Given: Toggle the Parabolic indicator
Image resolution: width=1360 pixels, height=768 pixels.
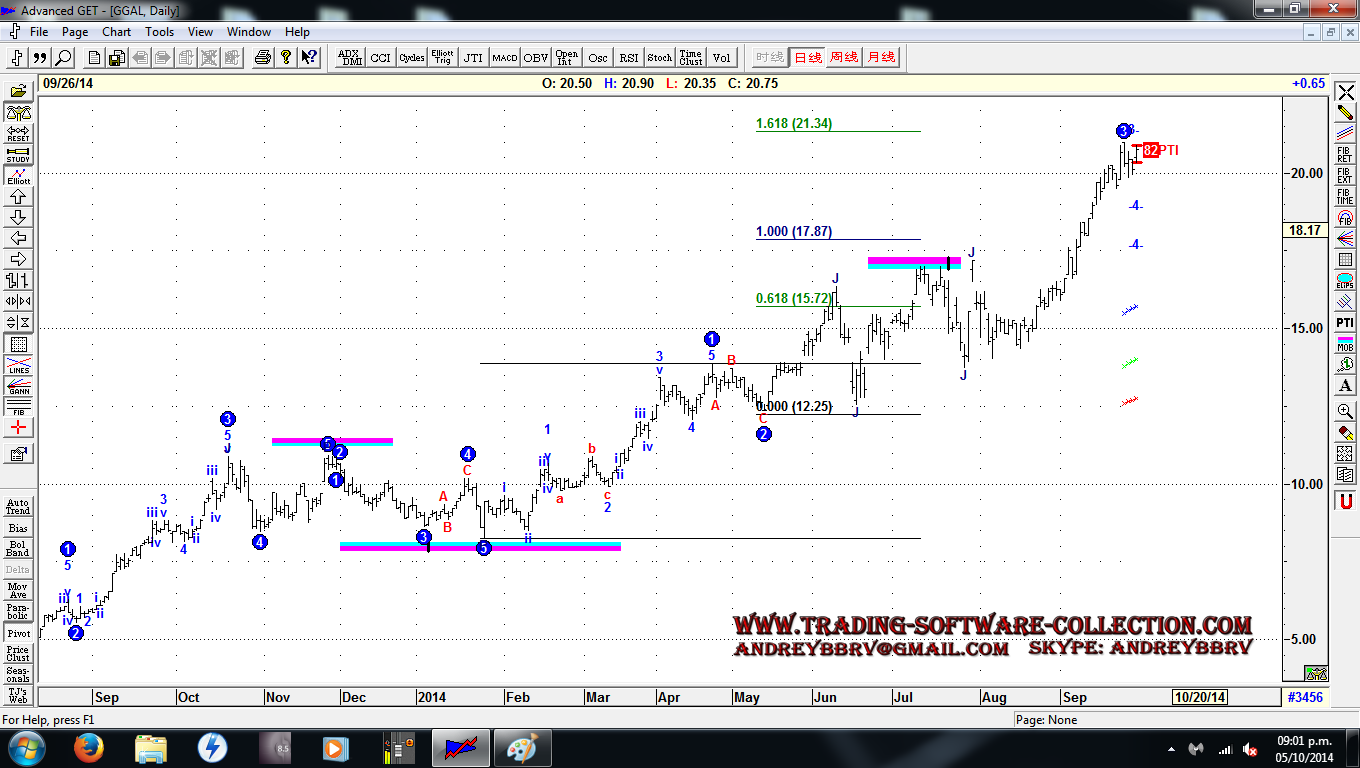Looking at the screenshot, I should click(18, 611).
